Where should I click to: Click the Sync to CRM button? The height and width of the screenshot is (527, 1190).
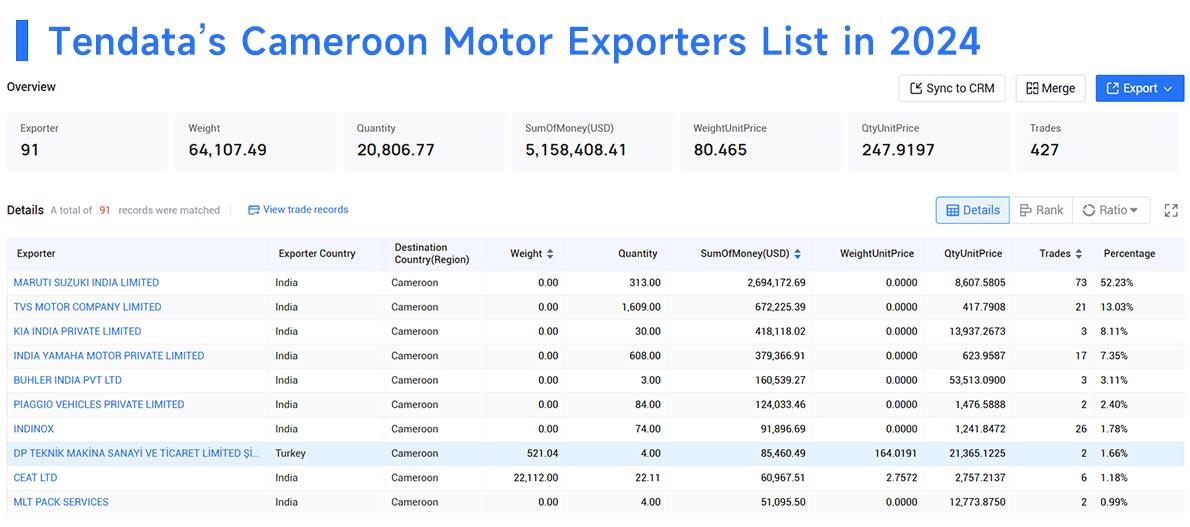tap(952, 88)
